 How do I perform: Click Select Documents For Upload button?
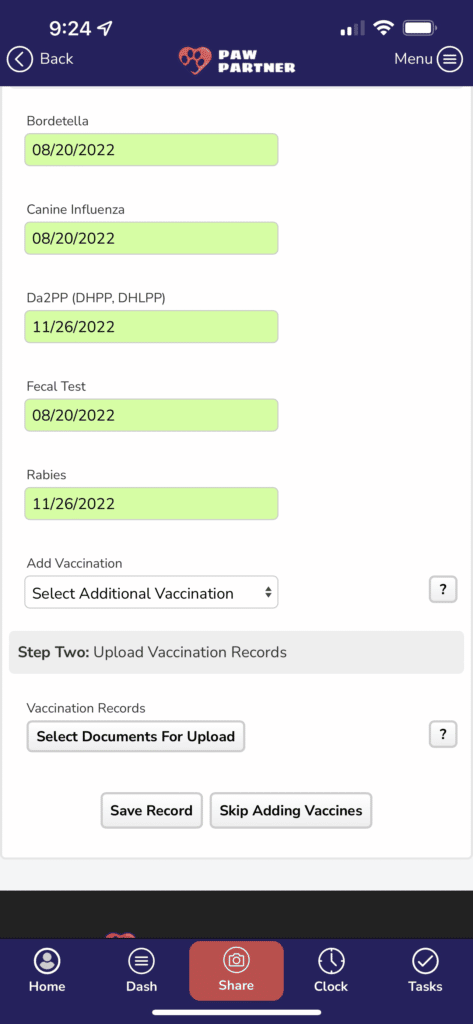click(x=136, y=737)
